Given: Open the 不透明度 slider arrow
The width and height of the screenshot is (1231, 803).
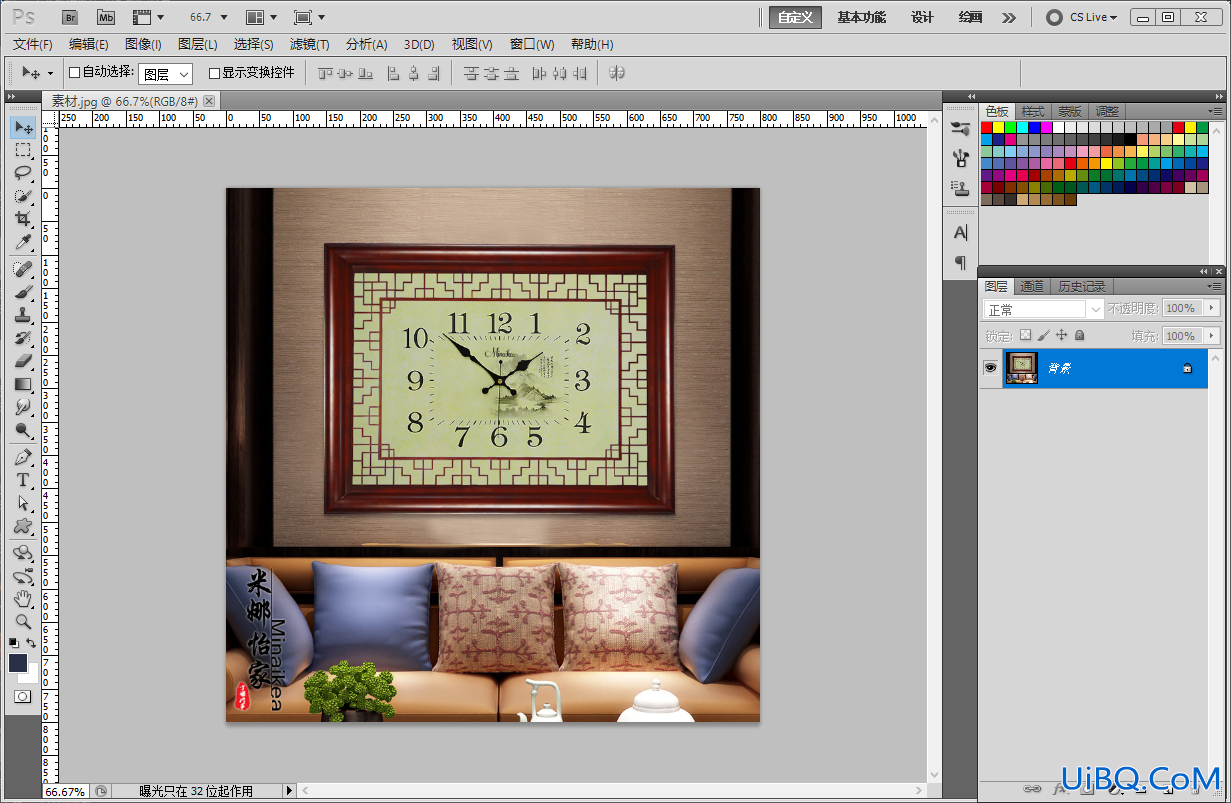Looking at the screenshot, I should [x=1212, y=308].
